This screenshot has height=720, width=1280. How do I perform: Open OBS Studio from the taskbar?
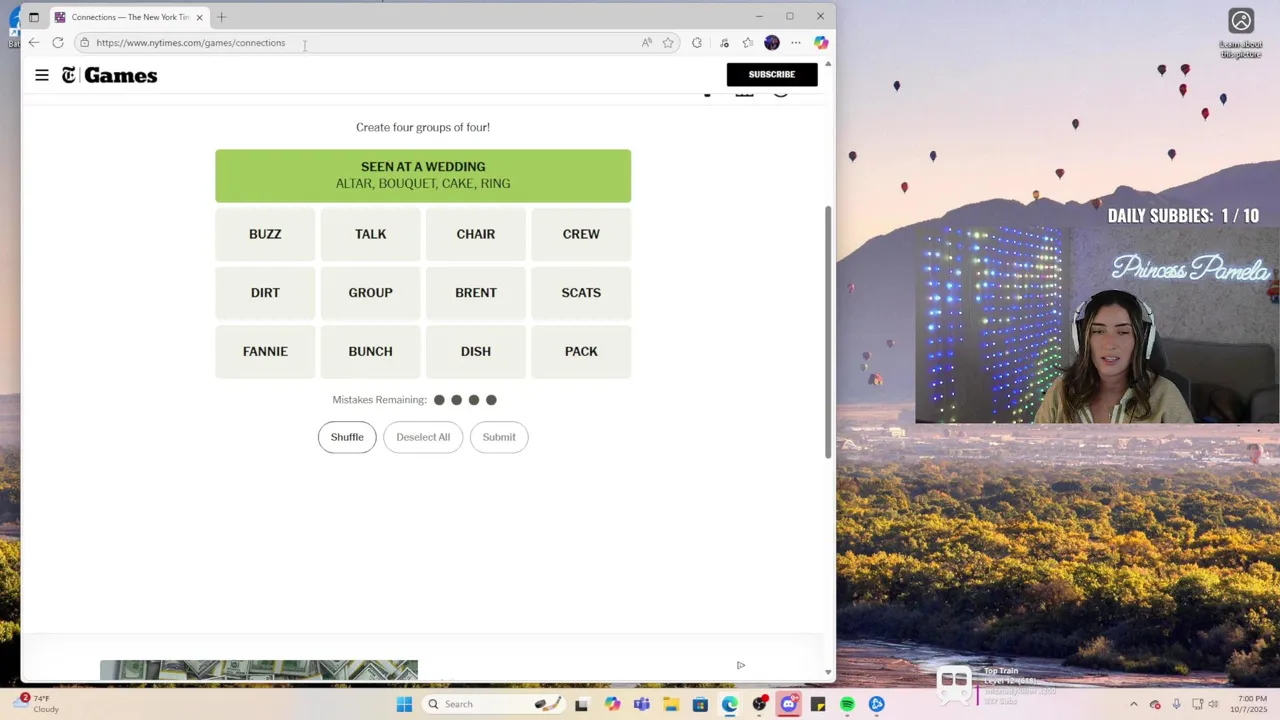point(760,704)
